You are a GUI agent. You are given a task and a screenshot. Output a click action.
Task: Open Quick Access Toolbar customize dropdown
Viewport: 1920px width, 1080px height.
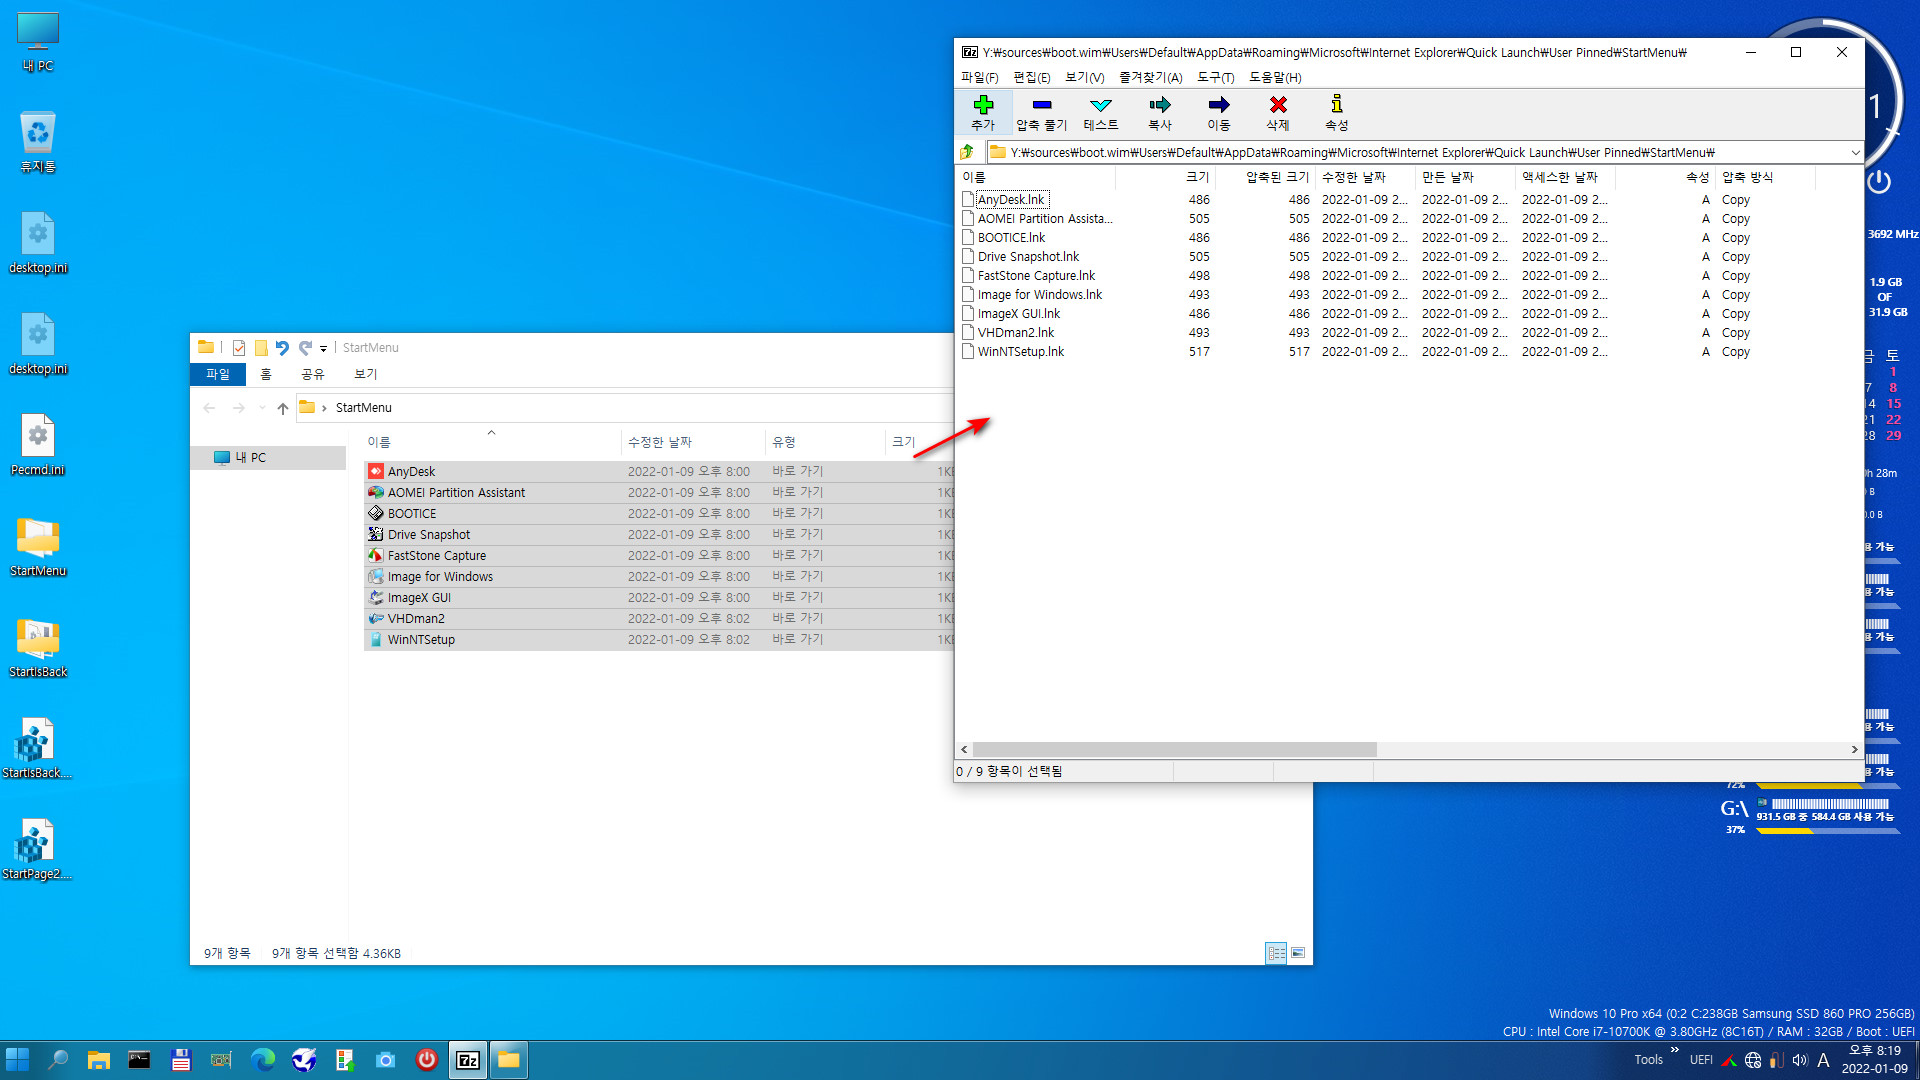pos(323,349)
